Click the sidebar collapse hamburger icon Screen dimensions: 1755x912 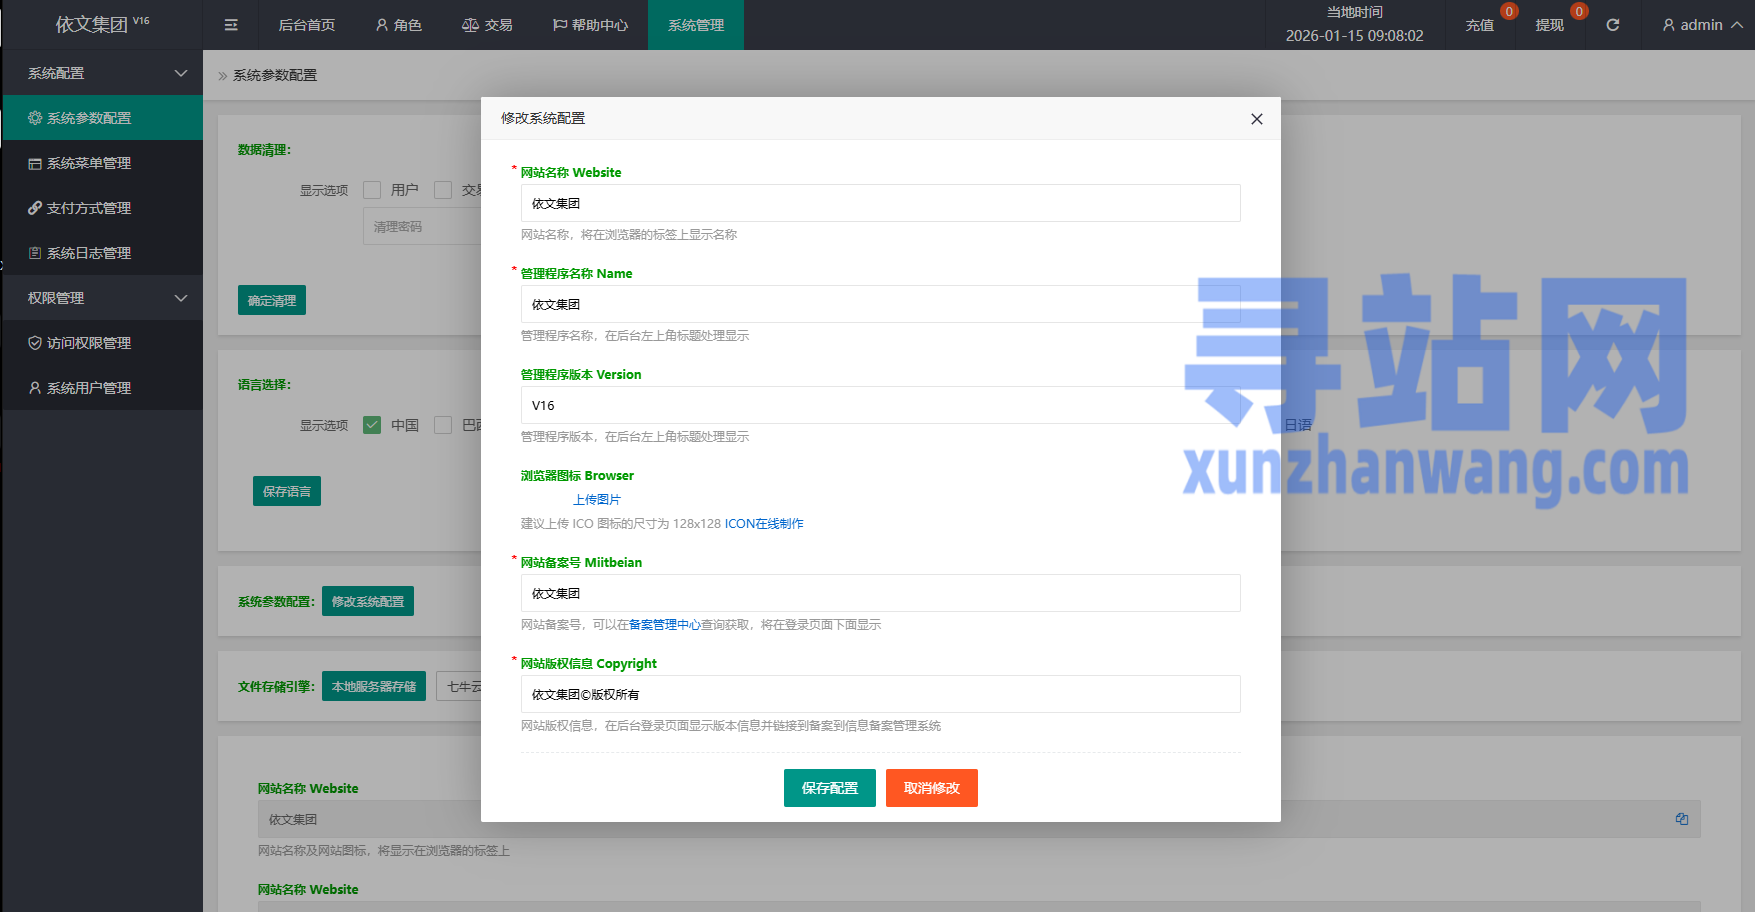click(231, 25)
